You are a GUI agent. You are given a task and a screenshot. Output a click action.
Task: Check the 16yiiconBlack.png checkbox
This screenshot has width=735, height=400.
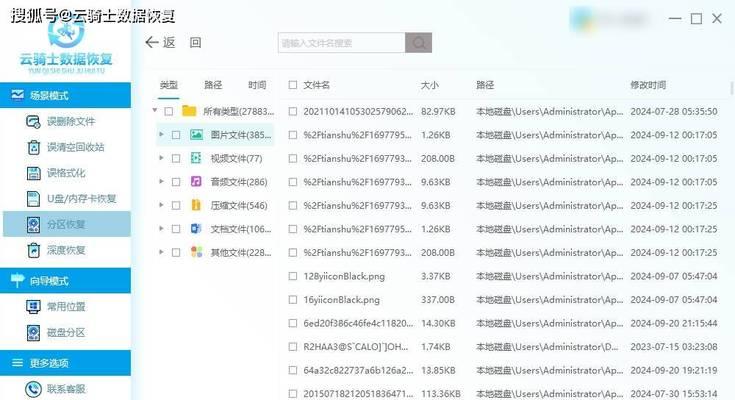coord(293,300)
